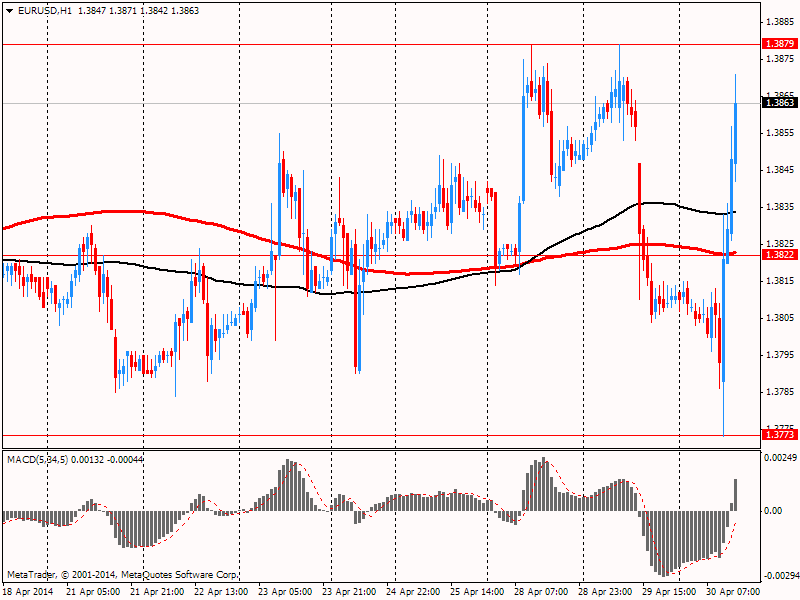Click the 23 Apr 05:00 time label
This screenshot has width=800, height=600.
(x=286, y=592)
